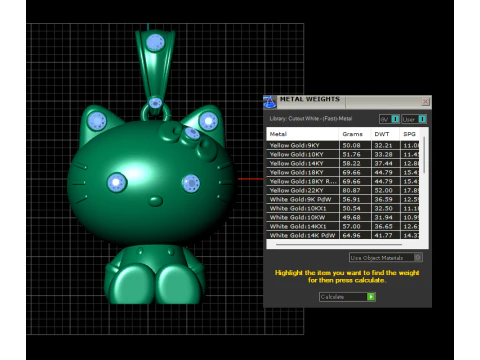The height and width of the screenshot is (360, 480).
Task: Select the kitty's right eye gem
Action: tap(191, 183)
